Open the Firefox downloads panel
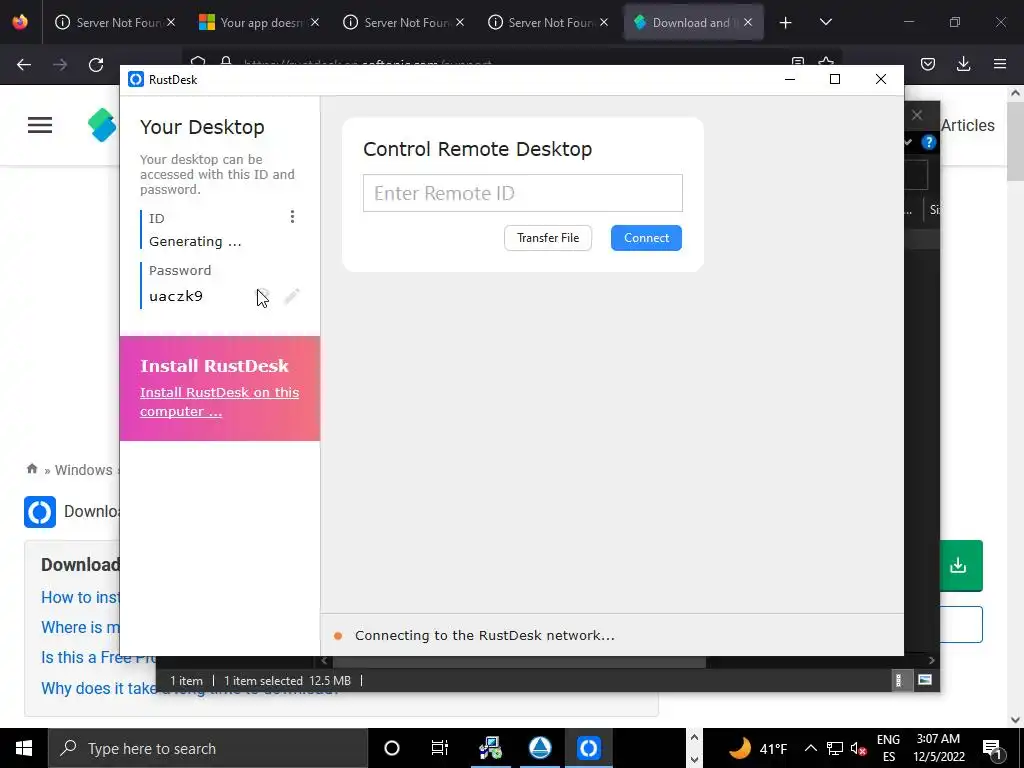 click(963, 64)
